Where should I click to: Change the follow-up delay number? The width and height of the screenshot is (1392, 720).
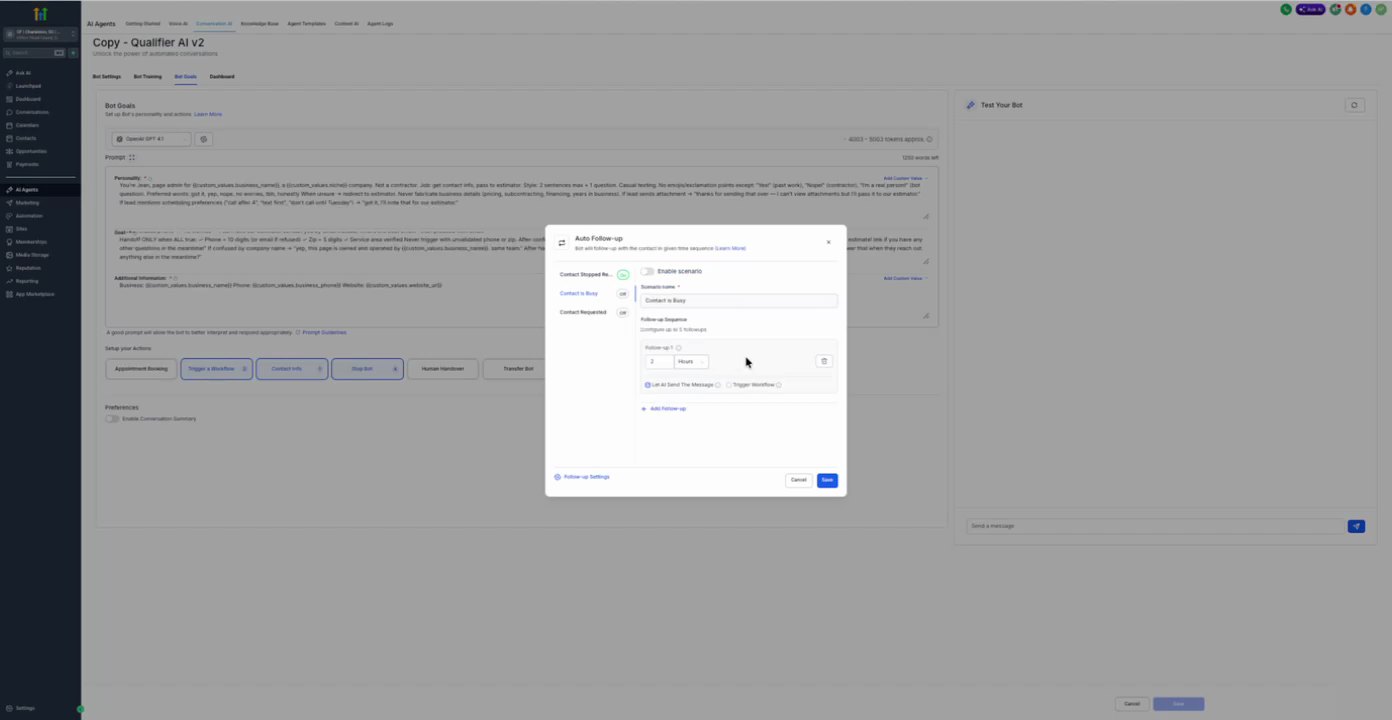(x=659, y=361)
